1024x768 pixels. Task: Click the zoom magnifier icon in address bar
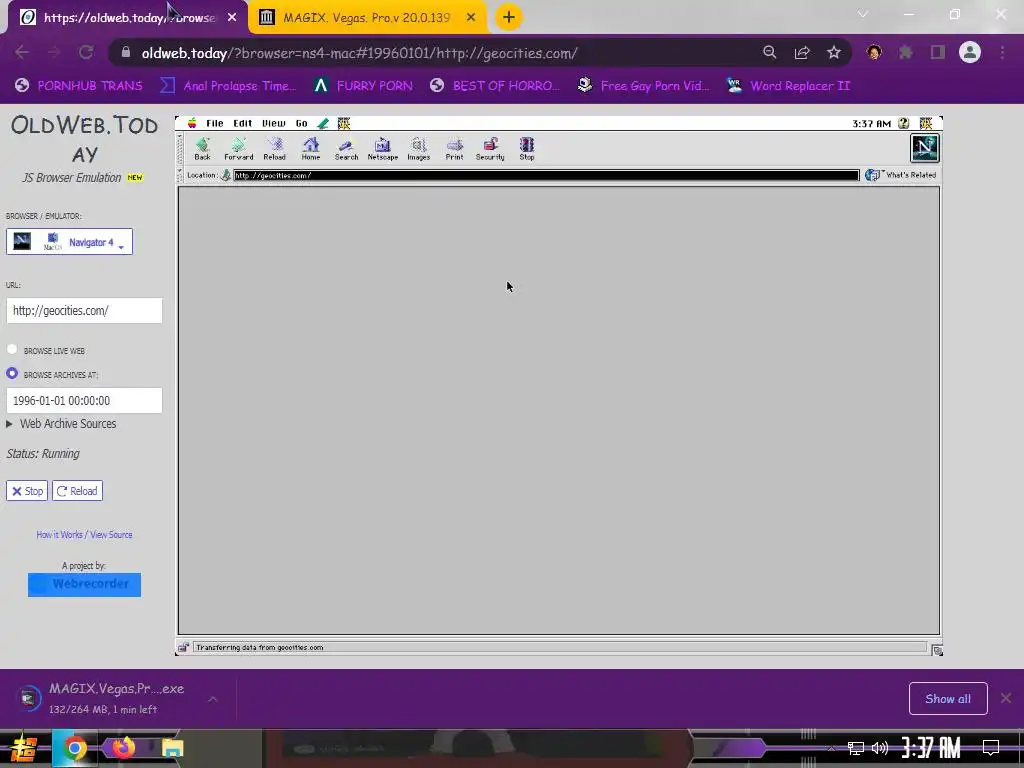(769, 53)
